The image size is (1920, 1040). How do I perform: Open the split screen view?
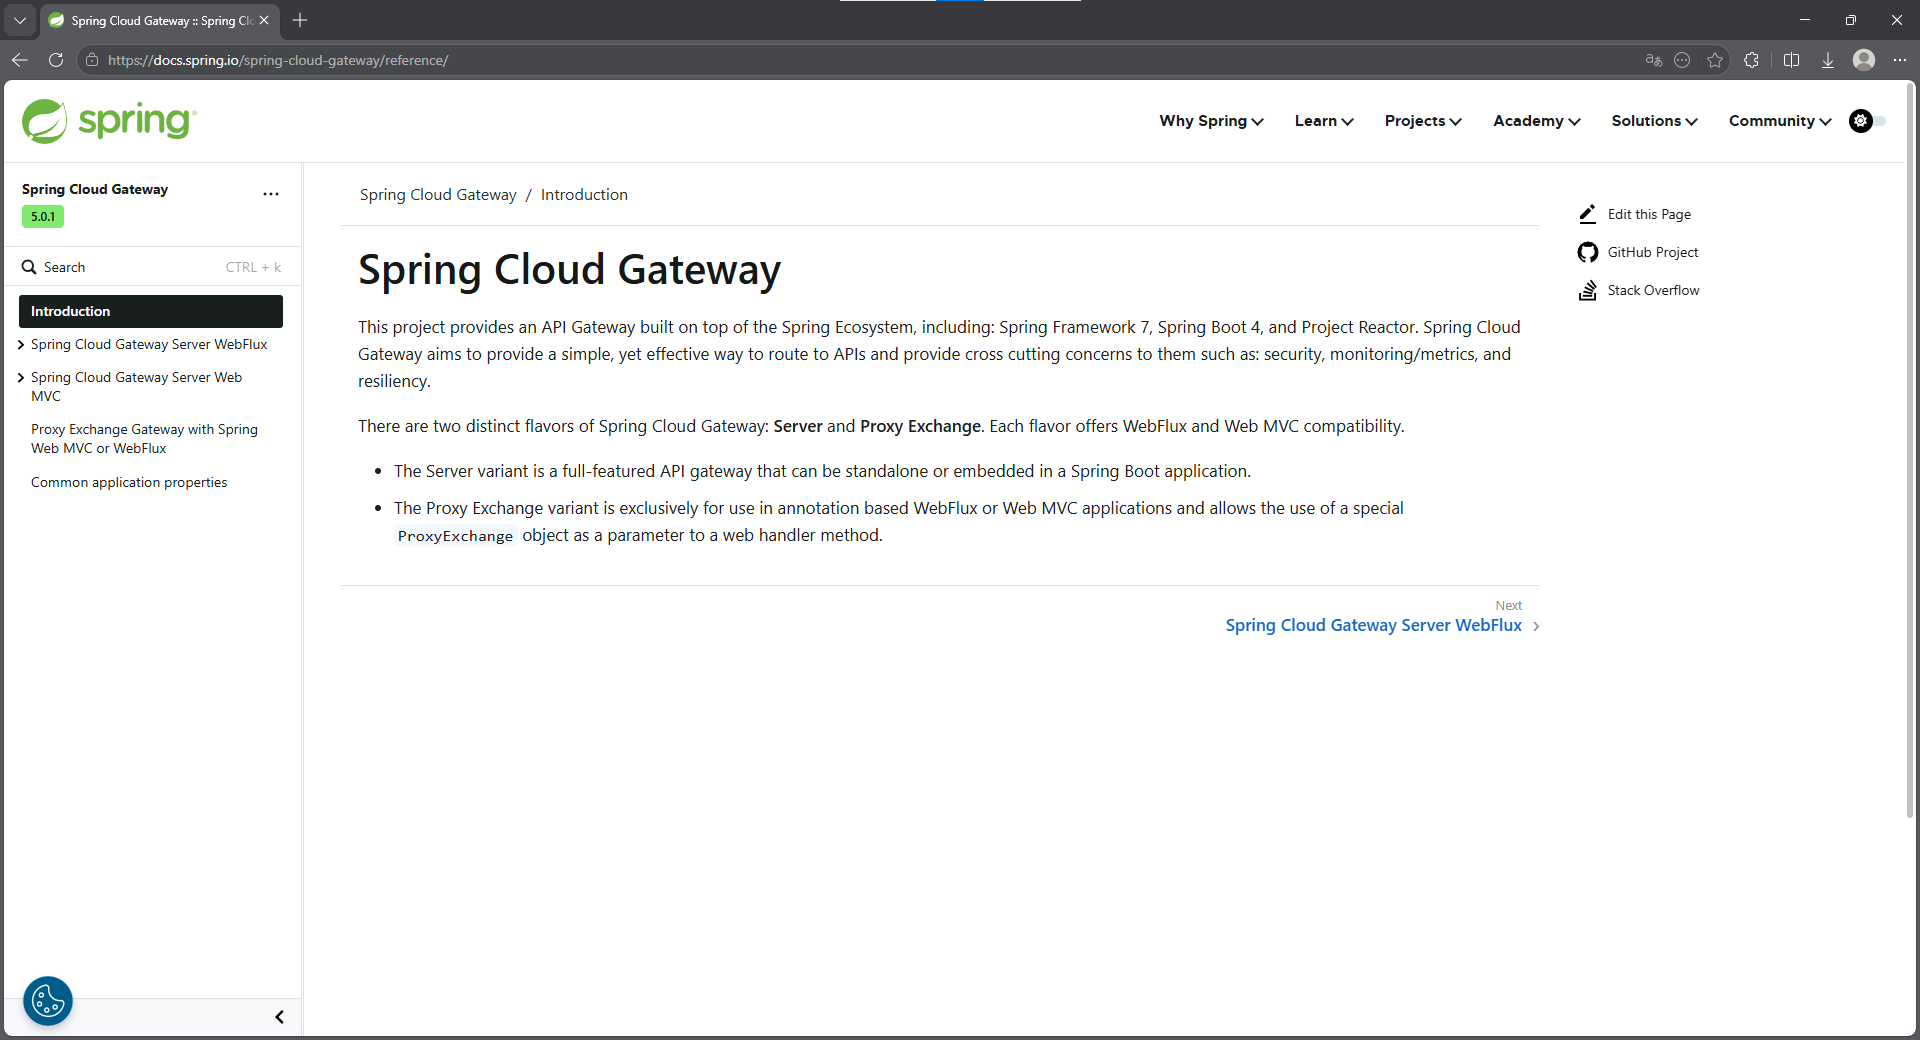coord(1791,60)
